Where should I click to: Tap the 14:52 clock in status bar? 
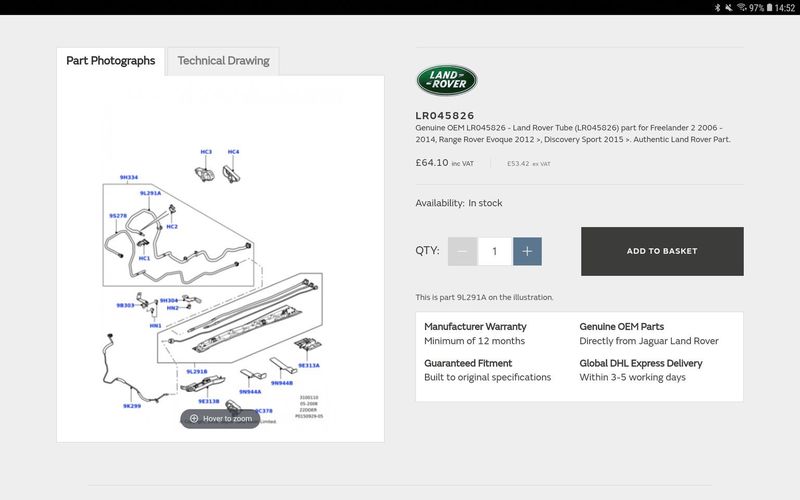(785, 8)
